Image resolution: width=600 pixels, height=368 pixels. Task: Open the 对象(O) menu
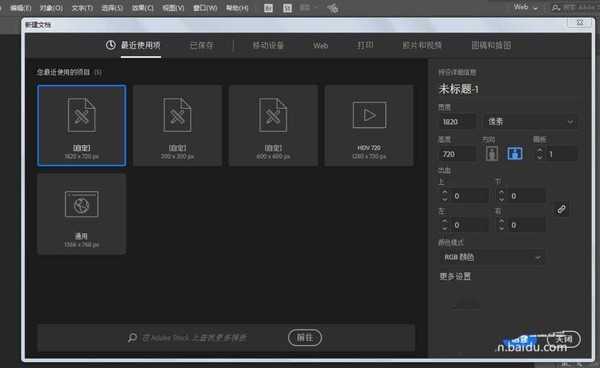[51, 8]
